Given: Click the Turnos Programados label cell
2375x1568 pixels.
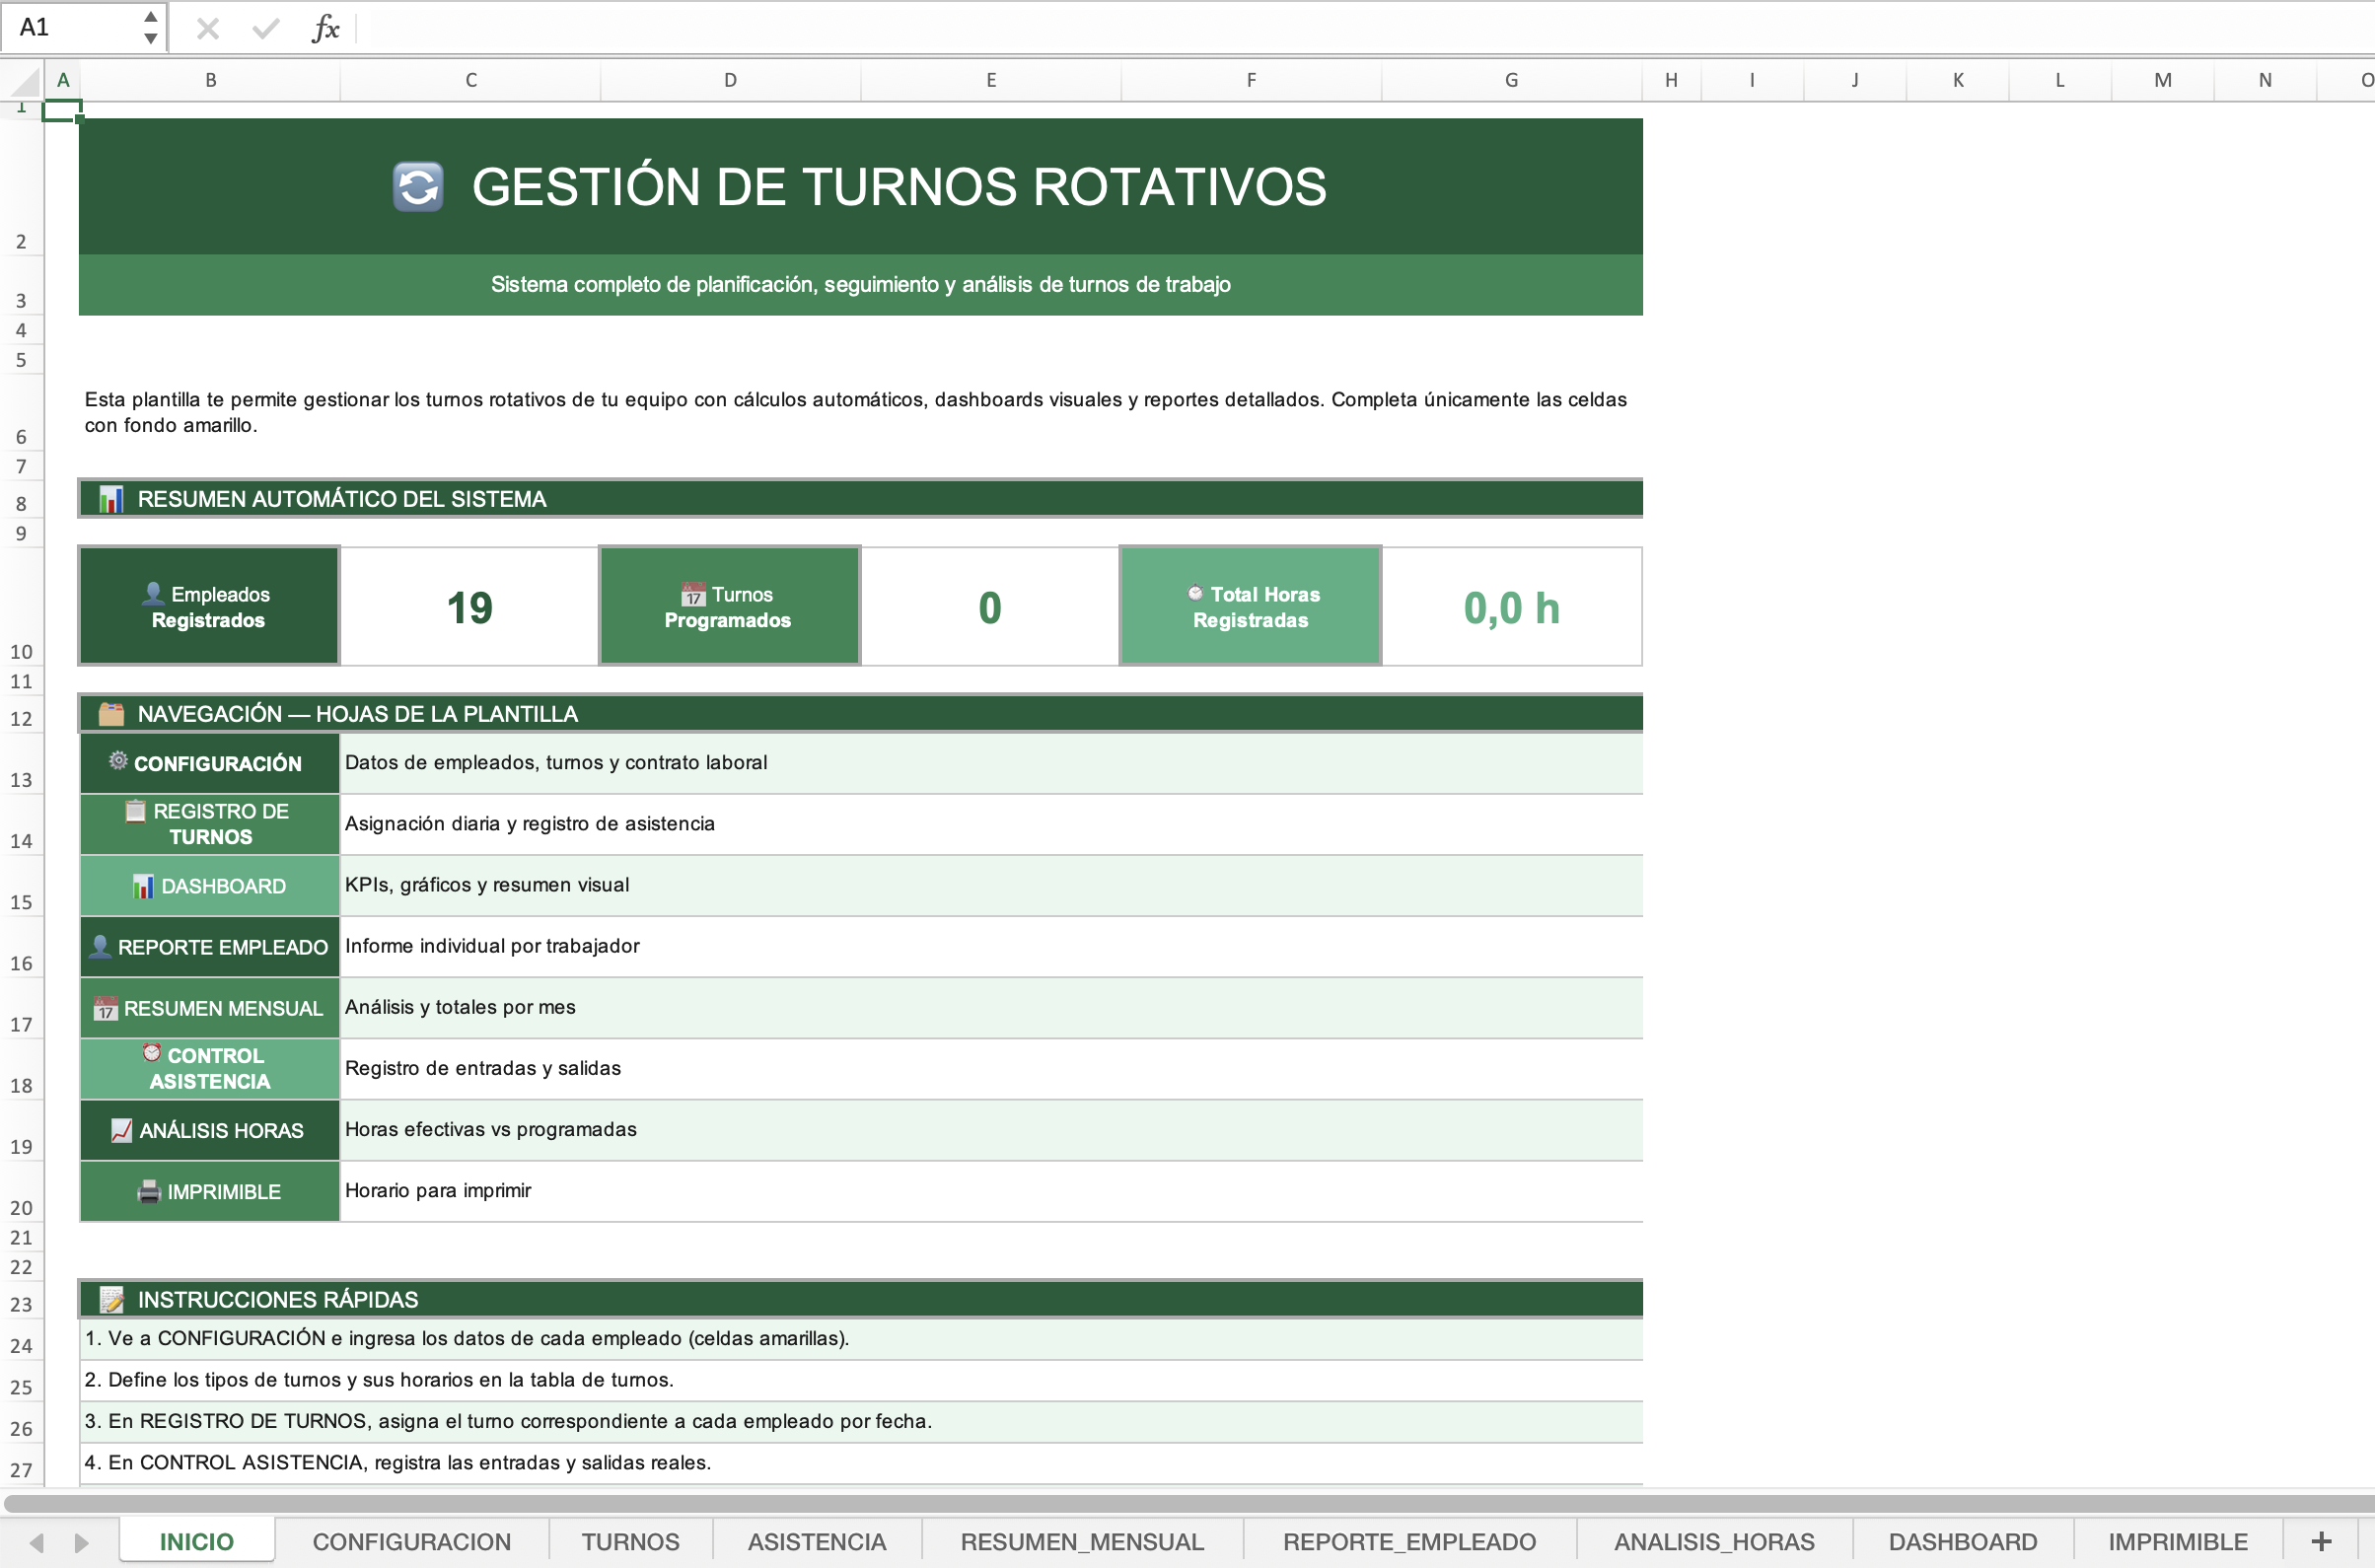Looking at the screenshot, I should [x=729, y=606].
